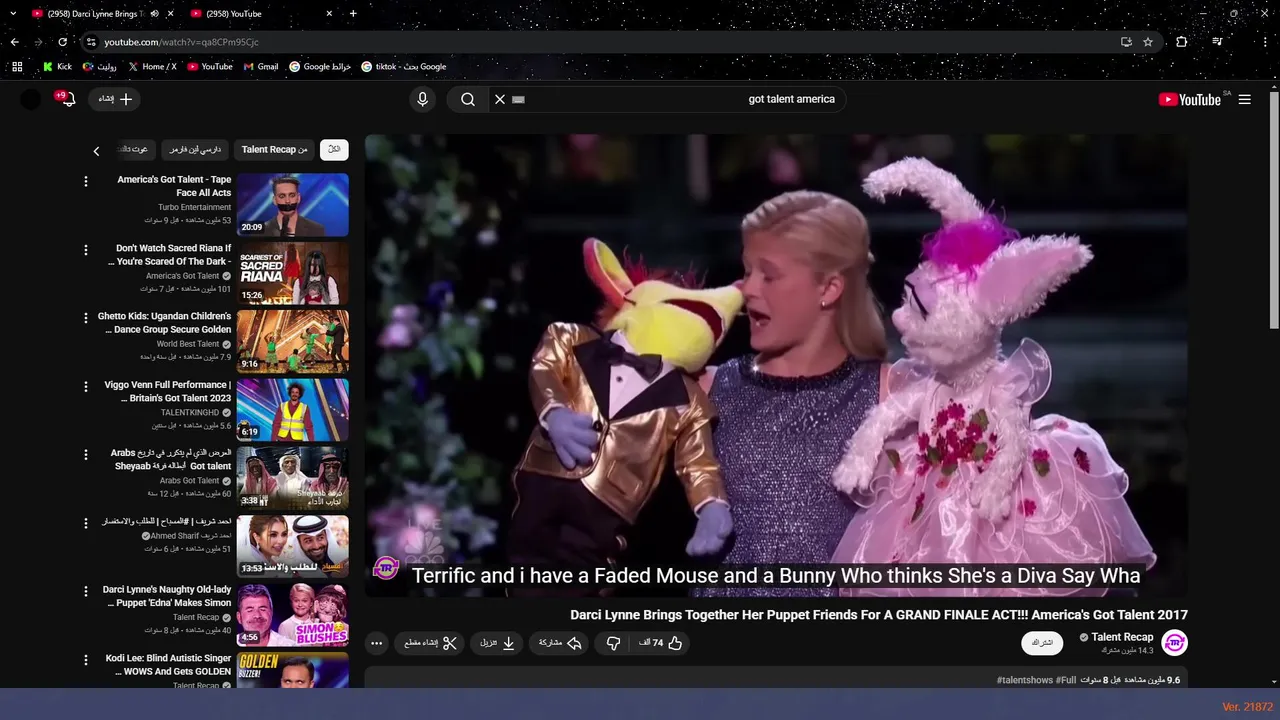The image size is (1280, 720).
Task: Select the All filter chip
Action: click(334, 150)
